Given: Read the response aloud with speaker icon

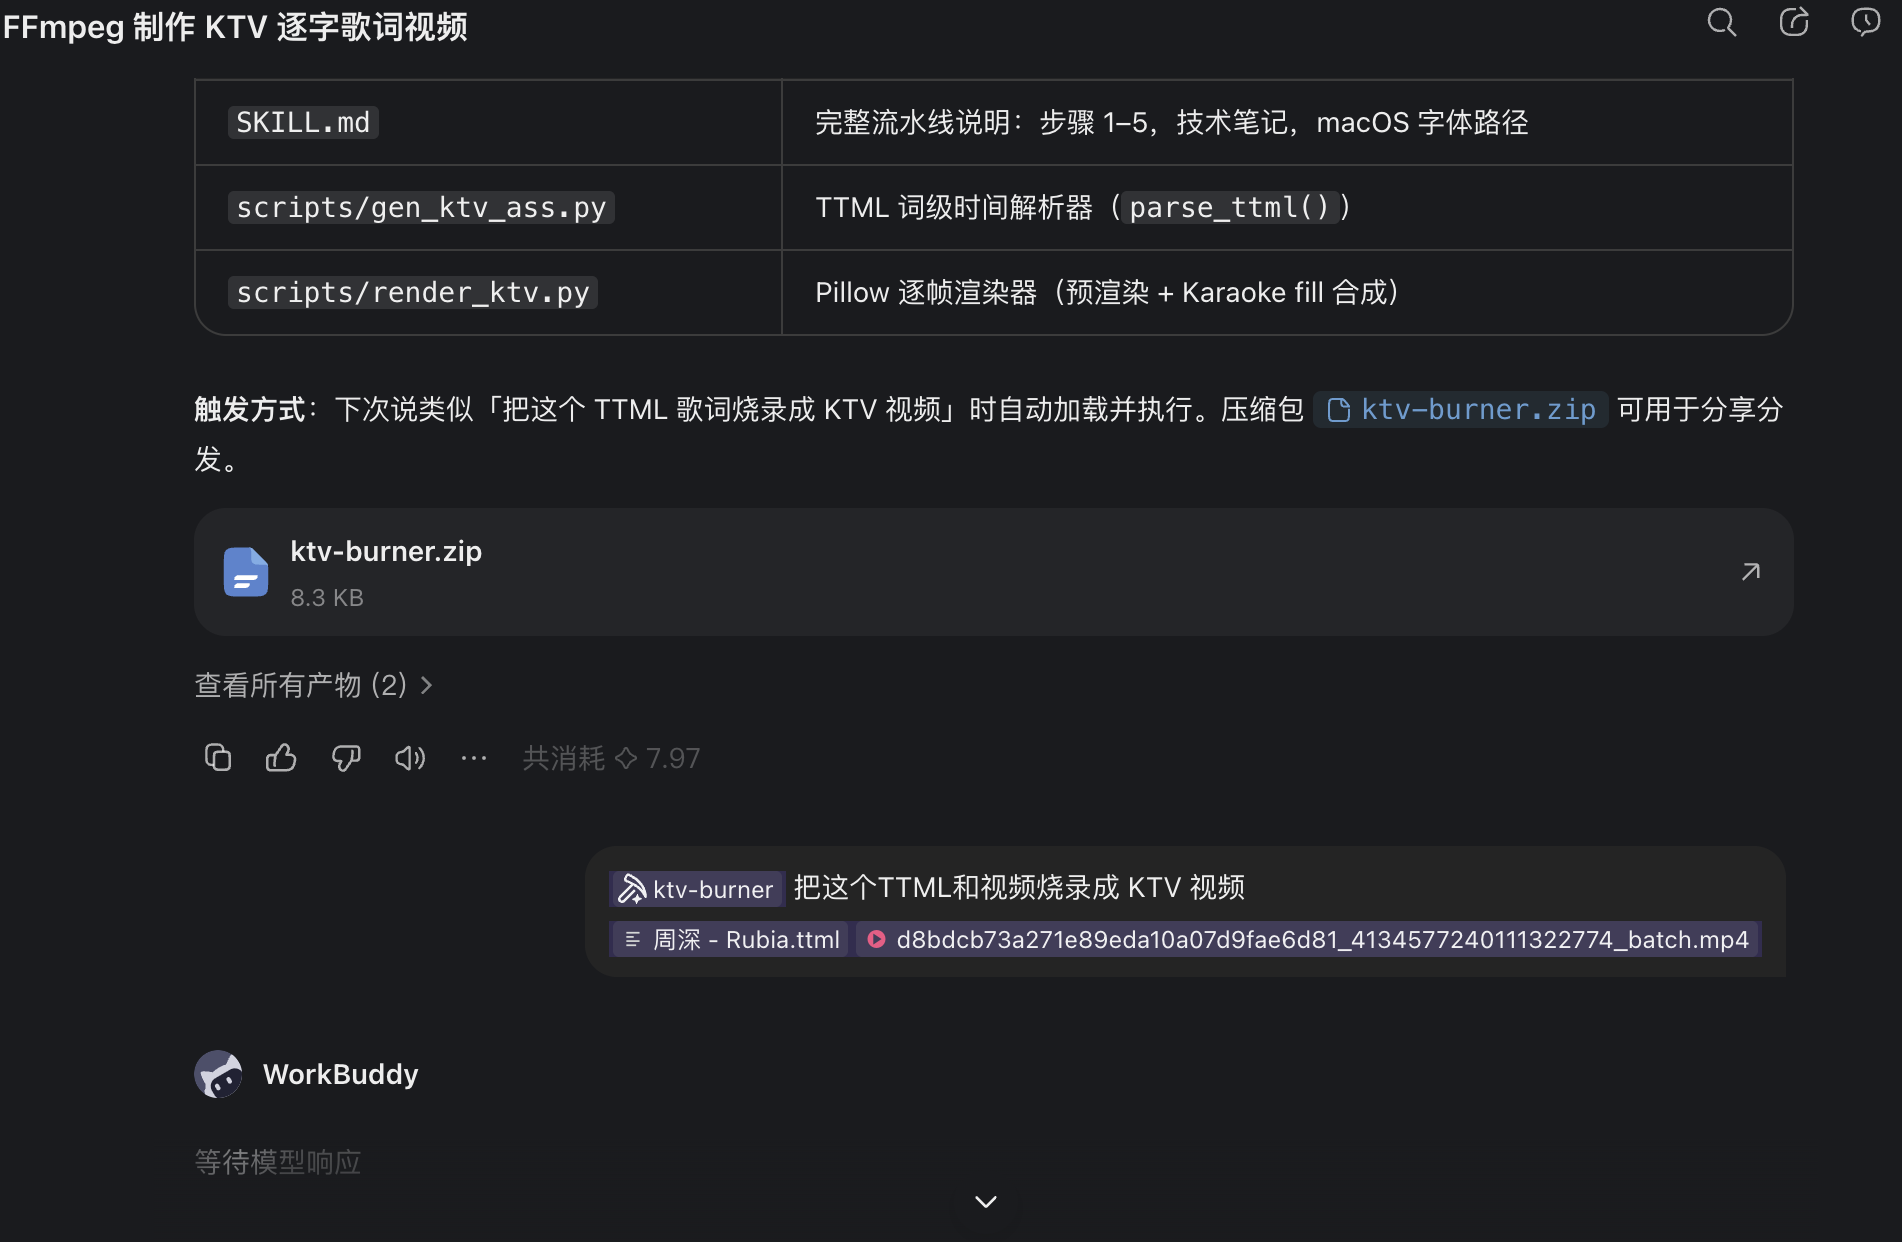Looking at the screenshot, I should [x=410, y=758].
